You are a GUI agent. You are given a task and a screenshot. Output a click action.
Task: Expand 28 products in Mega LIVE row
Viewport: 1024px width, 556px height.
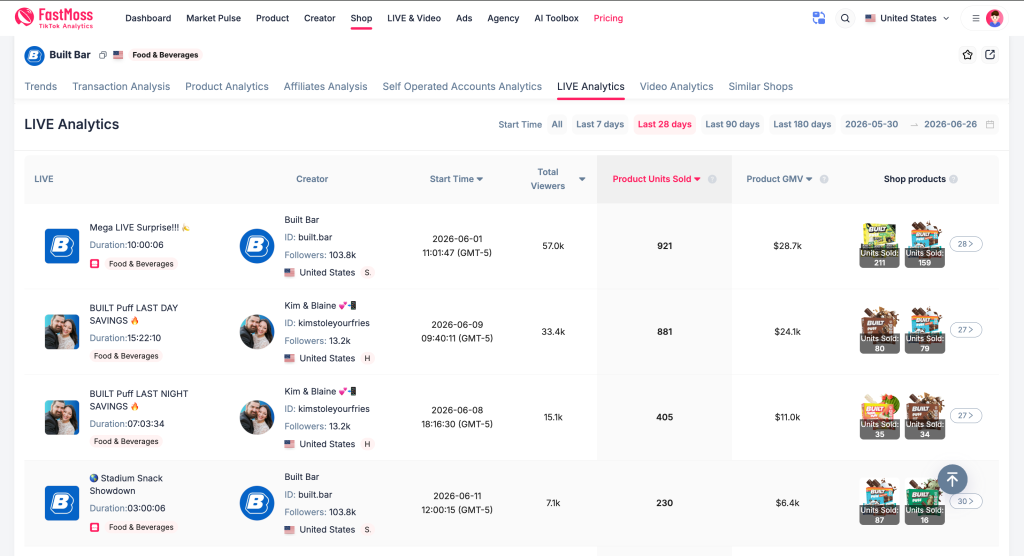(x=966, y=244)
